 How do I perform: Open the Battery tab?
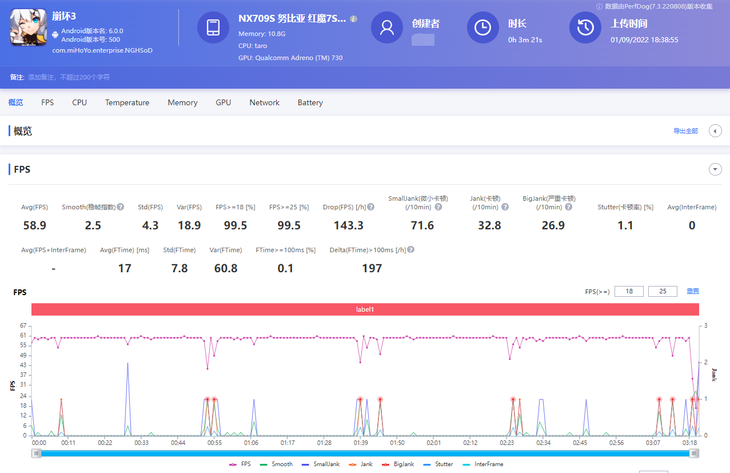[310, 102]
